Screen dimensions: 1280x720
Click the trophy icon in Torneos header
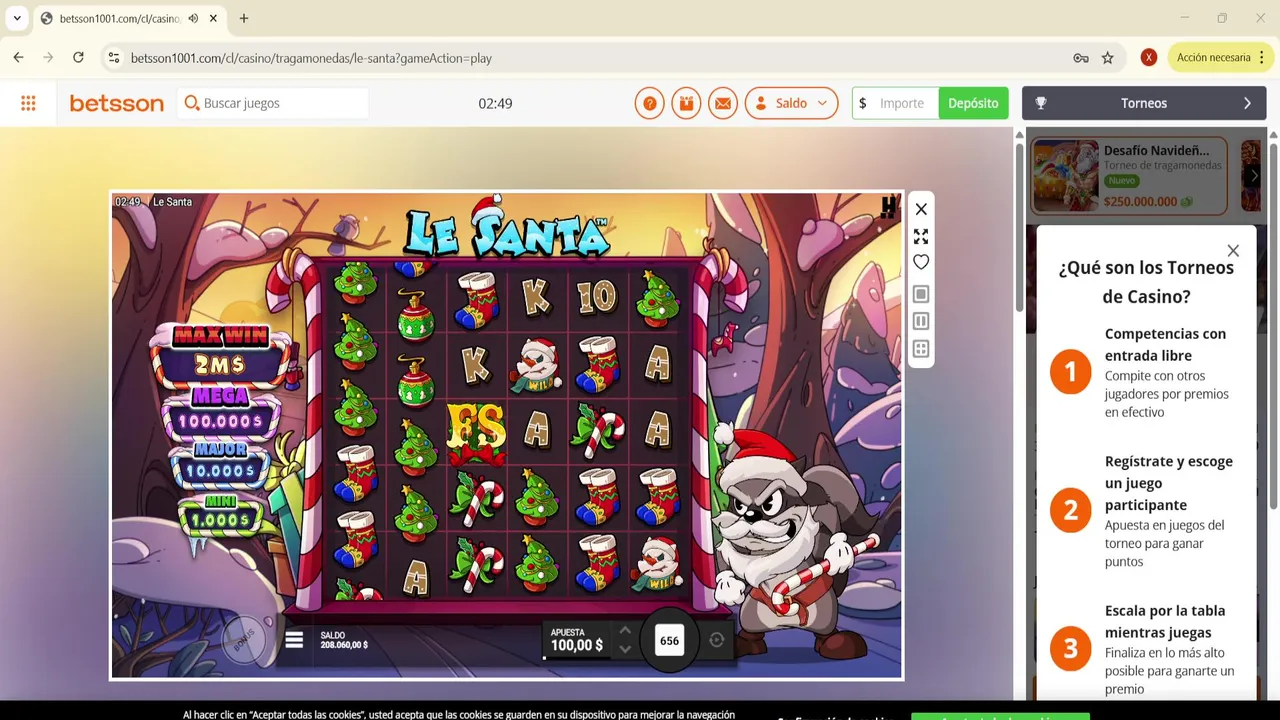coord(1041,103)
